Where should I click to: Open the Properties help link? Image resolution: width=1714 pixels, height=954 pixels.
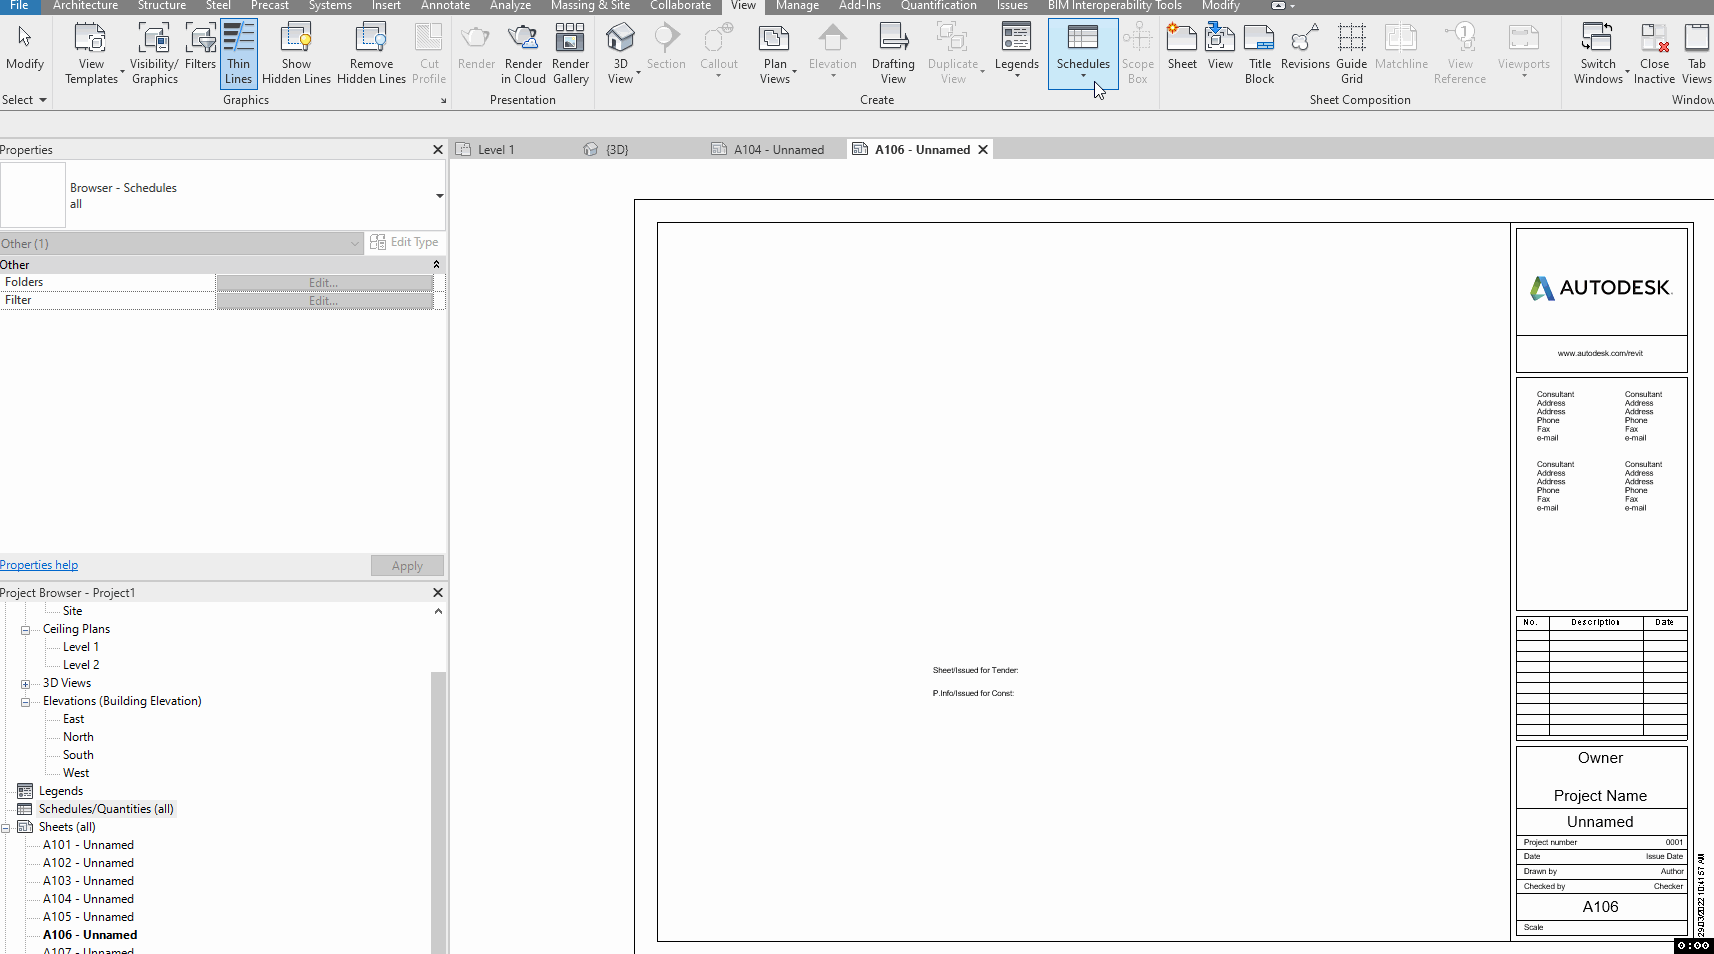39,565
